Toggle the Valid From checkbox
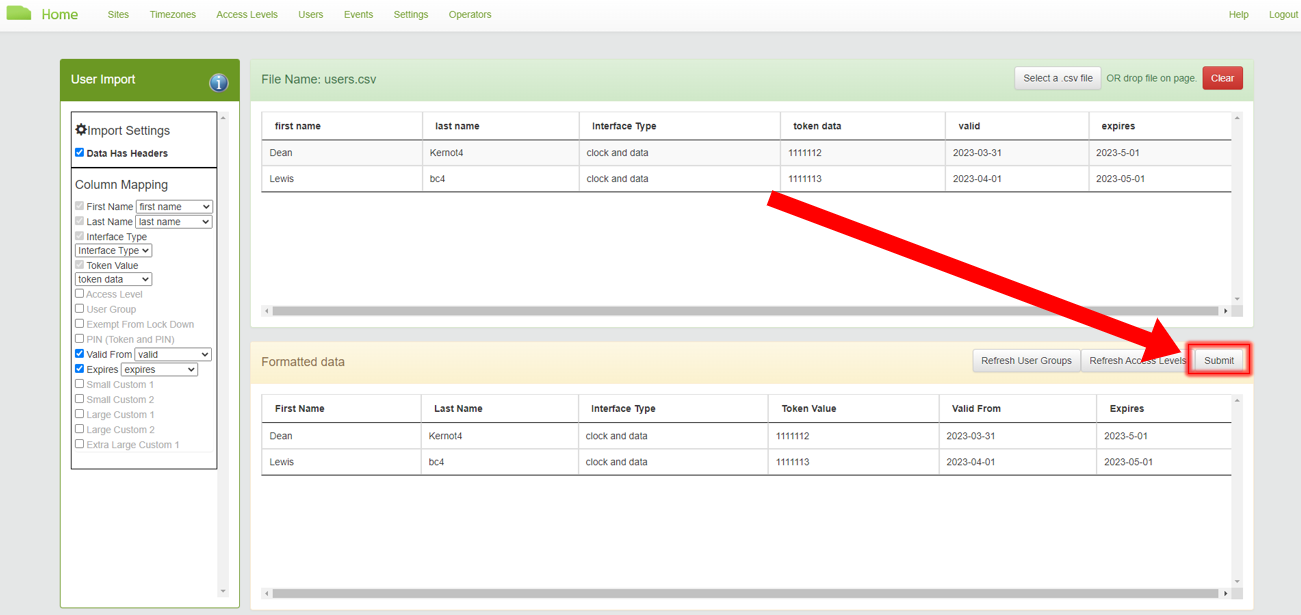 pyautogui.click(x=80, y=354)
